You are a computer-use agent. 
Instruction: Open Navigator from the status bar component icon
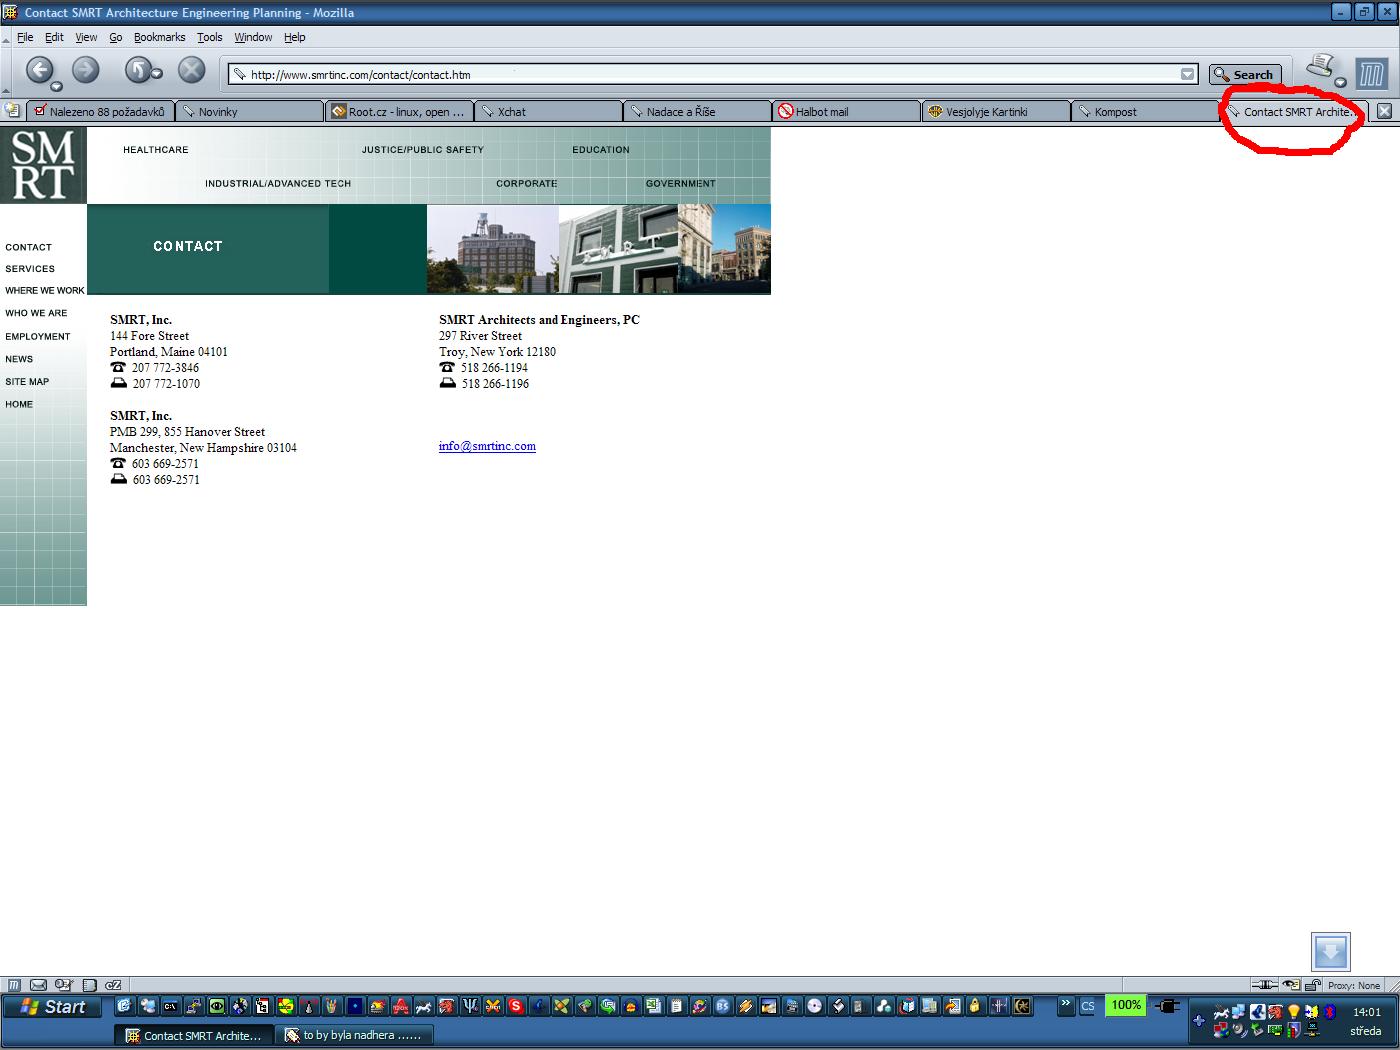[14, 985]
